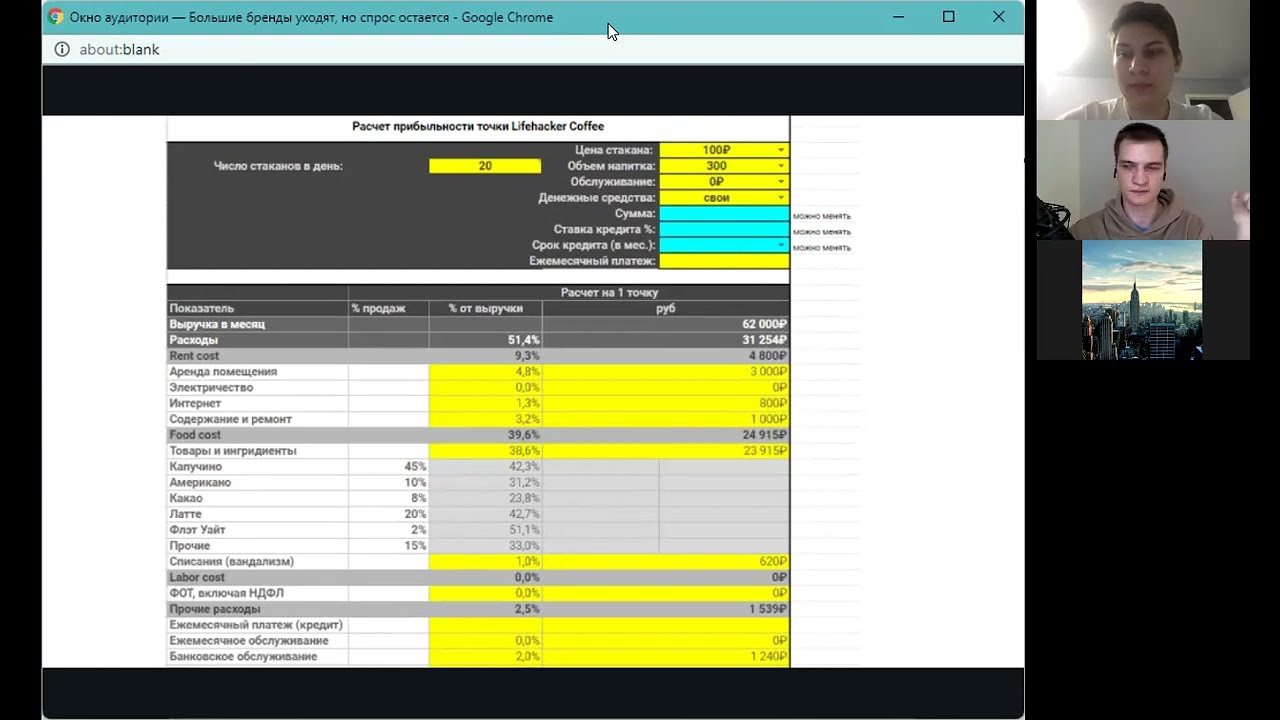The width and height of the screenshot is (1280, 720).
Task: Click the Выручка в месяц row label
Action: (217, 325)
